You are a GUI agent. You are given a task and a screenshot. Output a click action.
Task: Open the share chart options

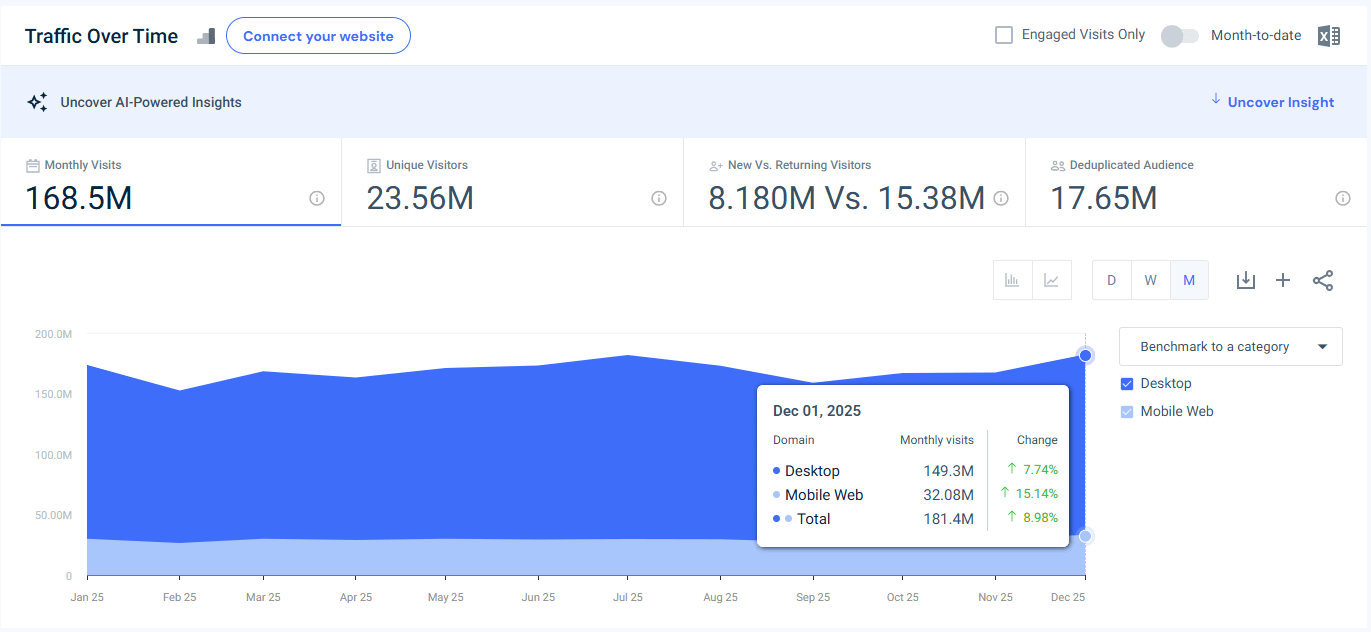pos(1323,280)
